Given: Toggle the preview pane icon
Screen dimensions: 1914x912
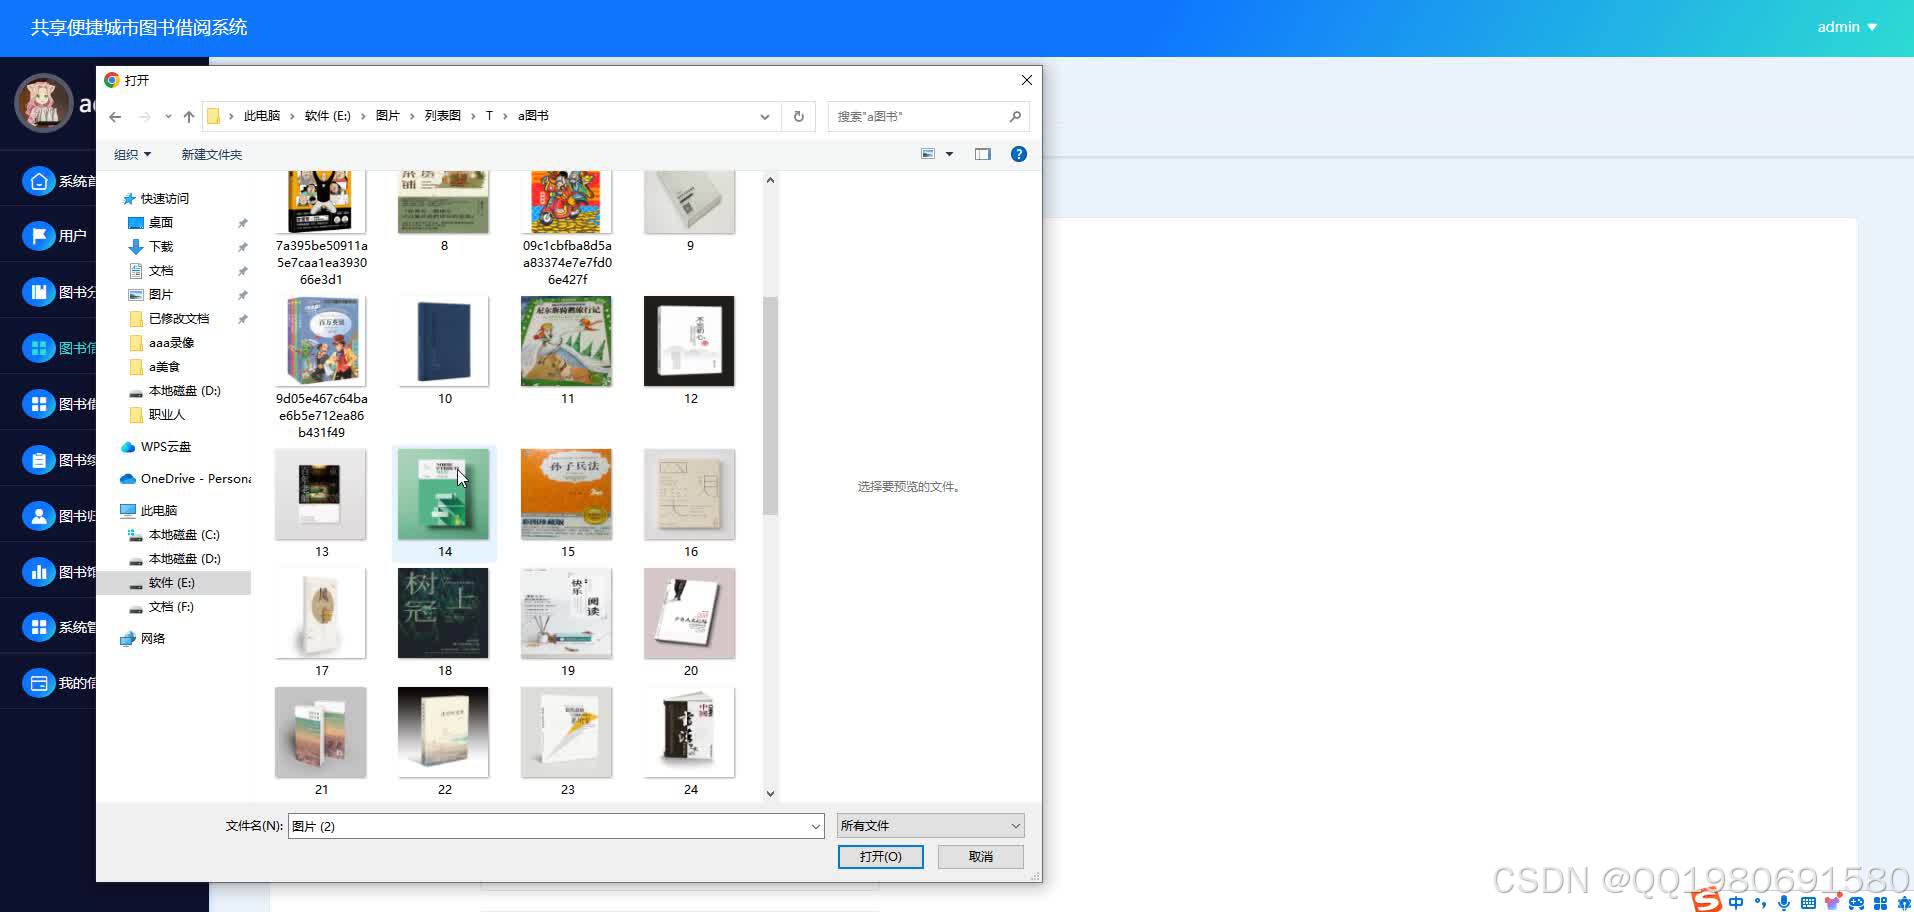Looking at the screenshot, I should (x=983, y=154).
